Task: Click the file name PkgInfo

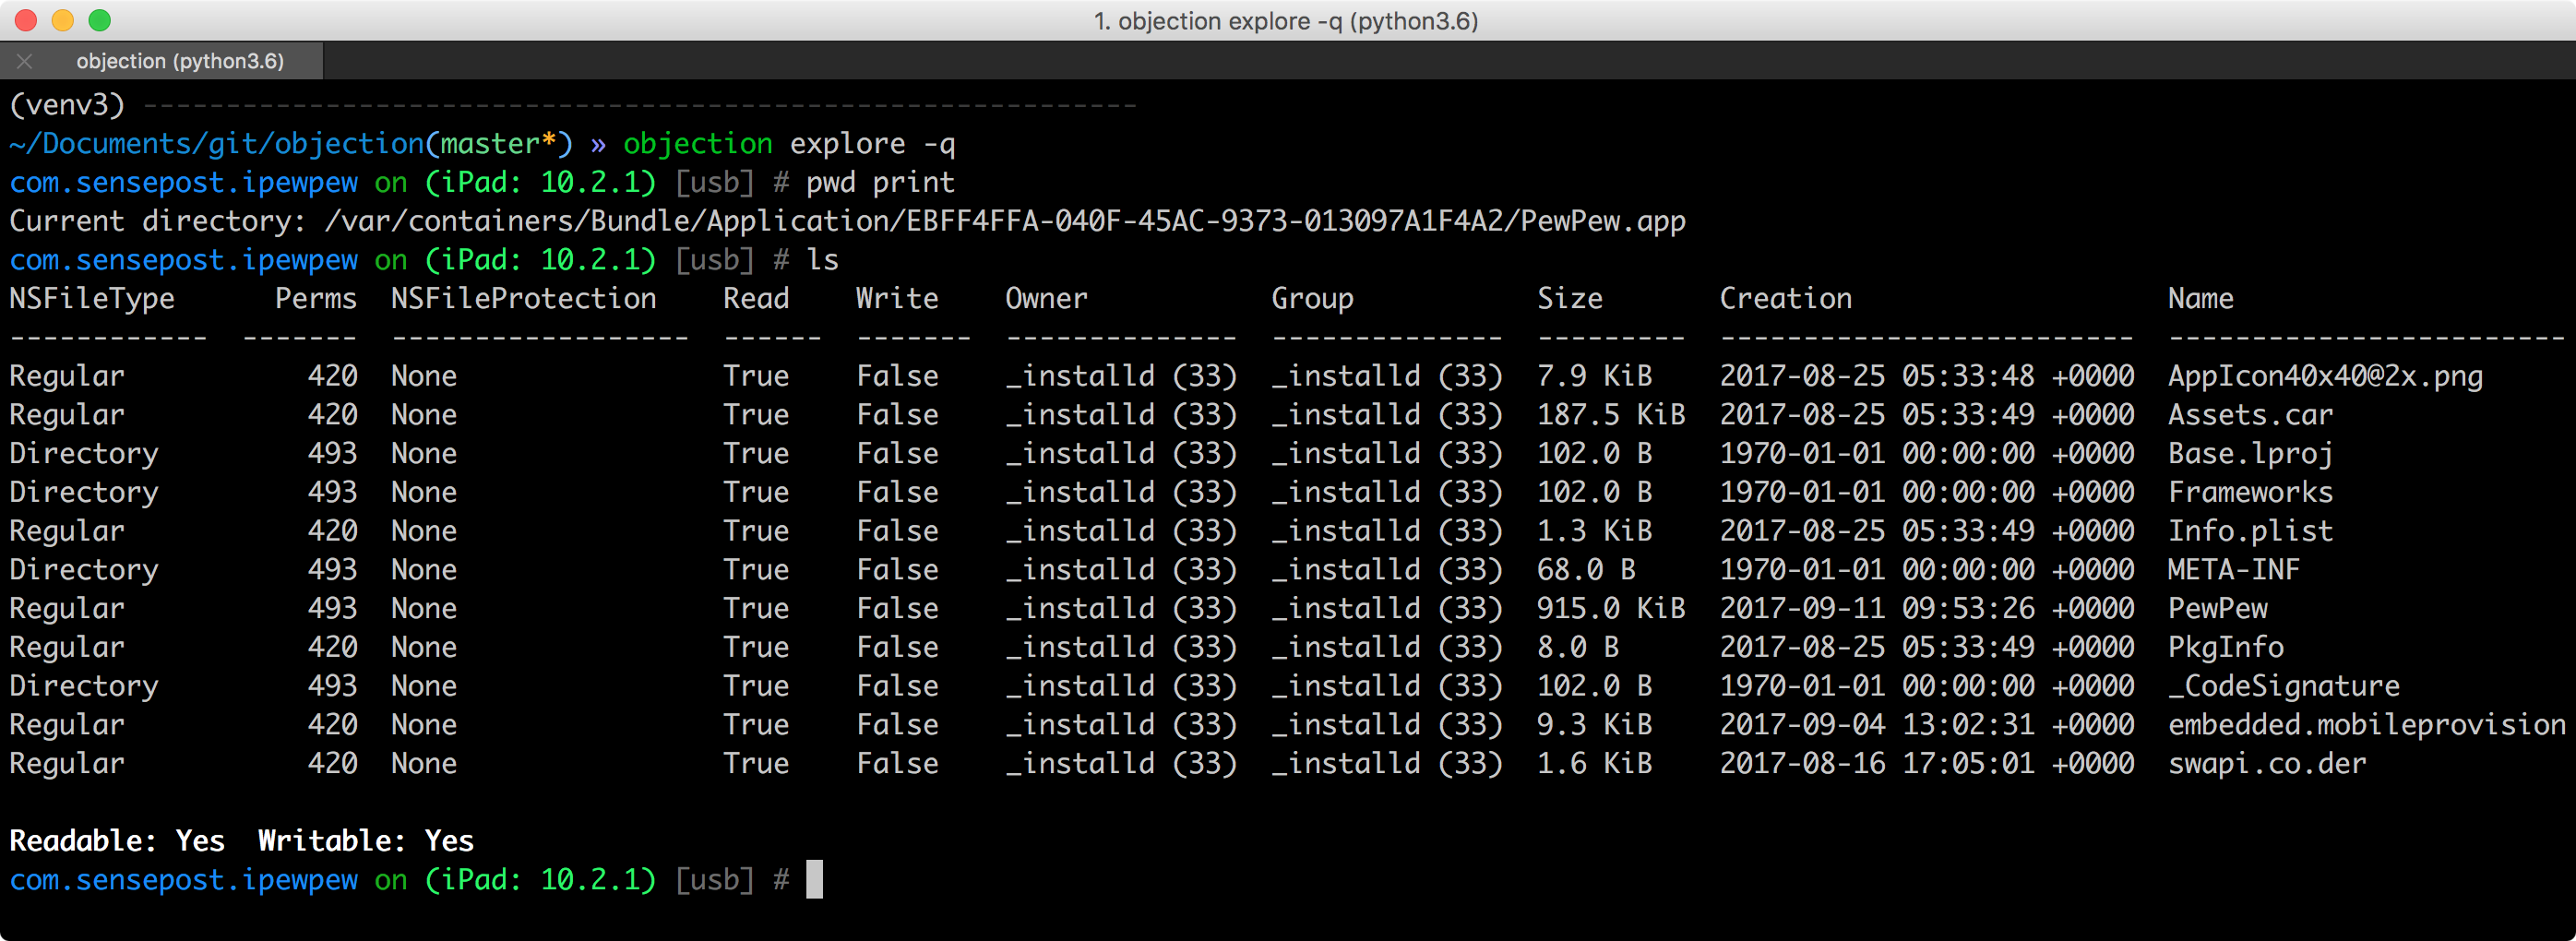Action: pos(2225,648)
